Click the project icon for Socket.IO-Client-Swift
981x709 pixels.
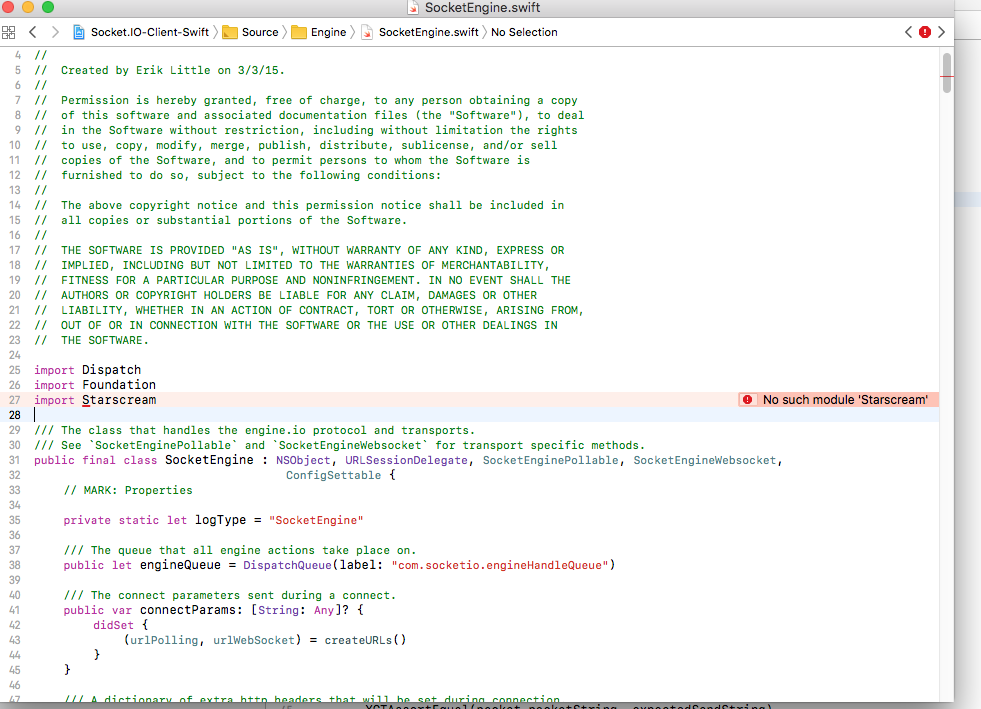click(x=78, y=32)
